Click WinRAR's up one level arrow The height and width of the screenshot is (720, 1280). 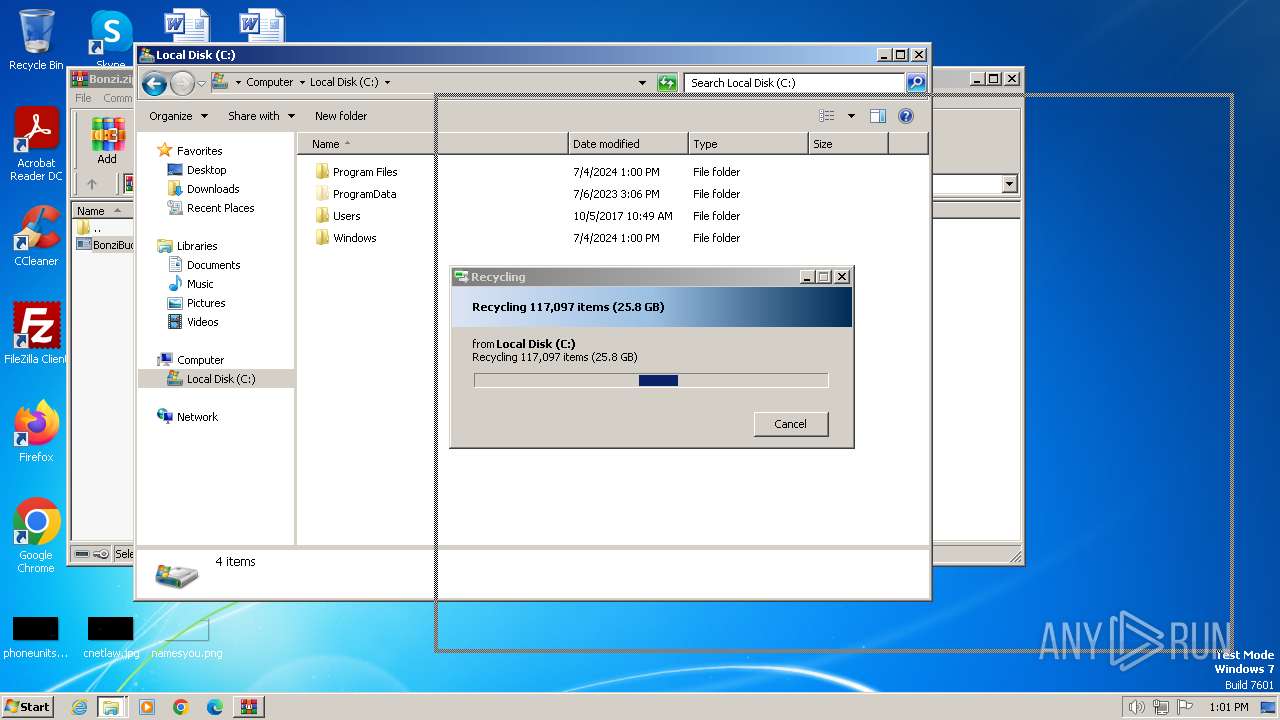tap(92, 184)
